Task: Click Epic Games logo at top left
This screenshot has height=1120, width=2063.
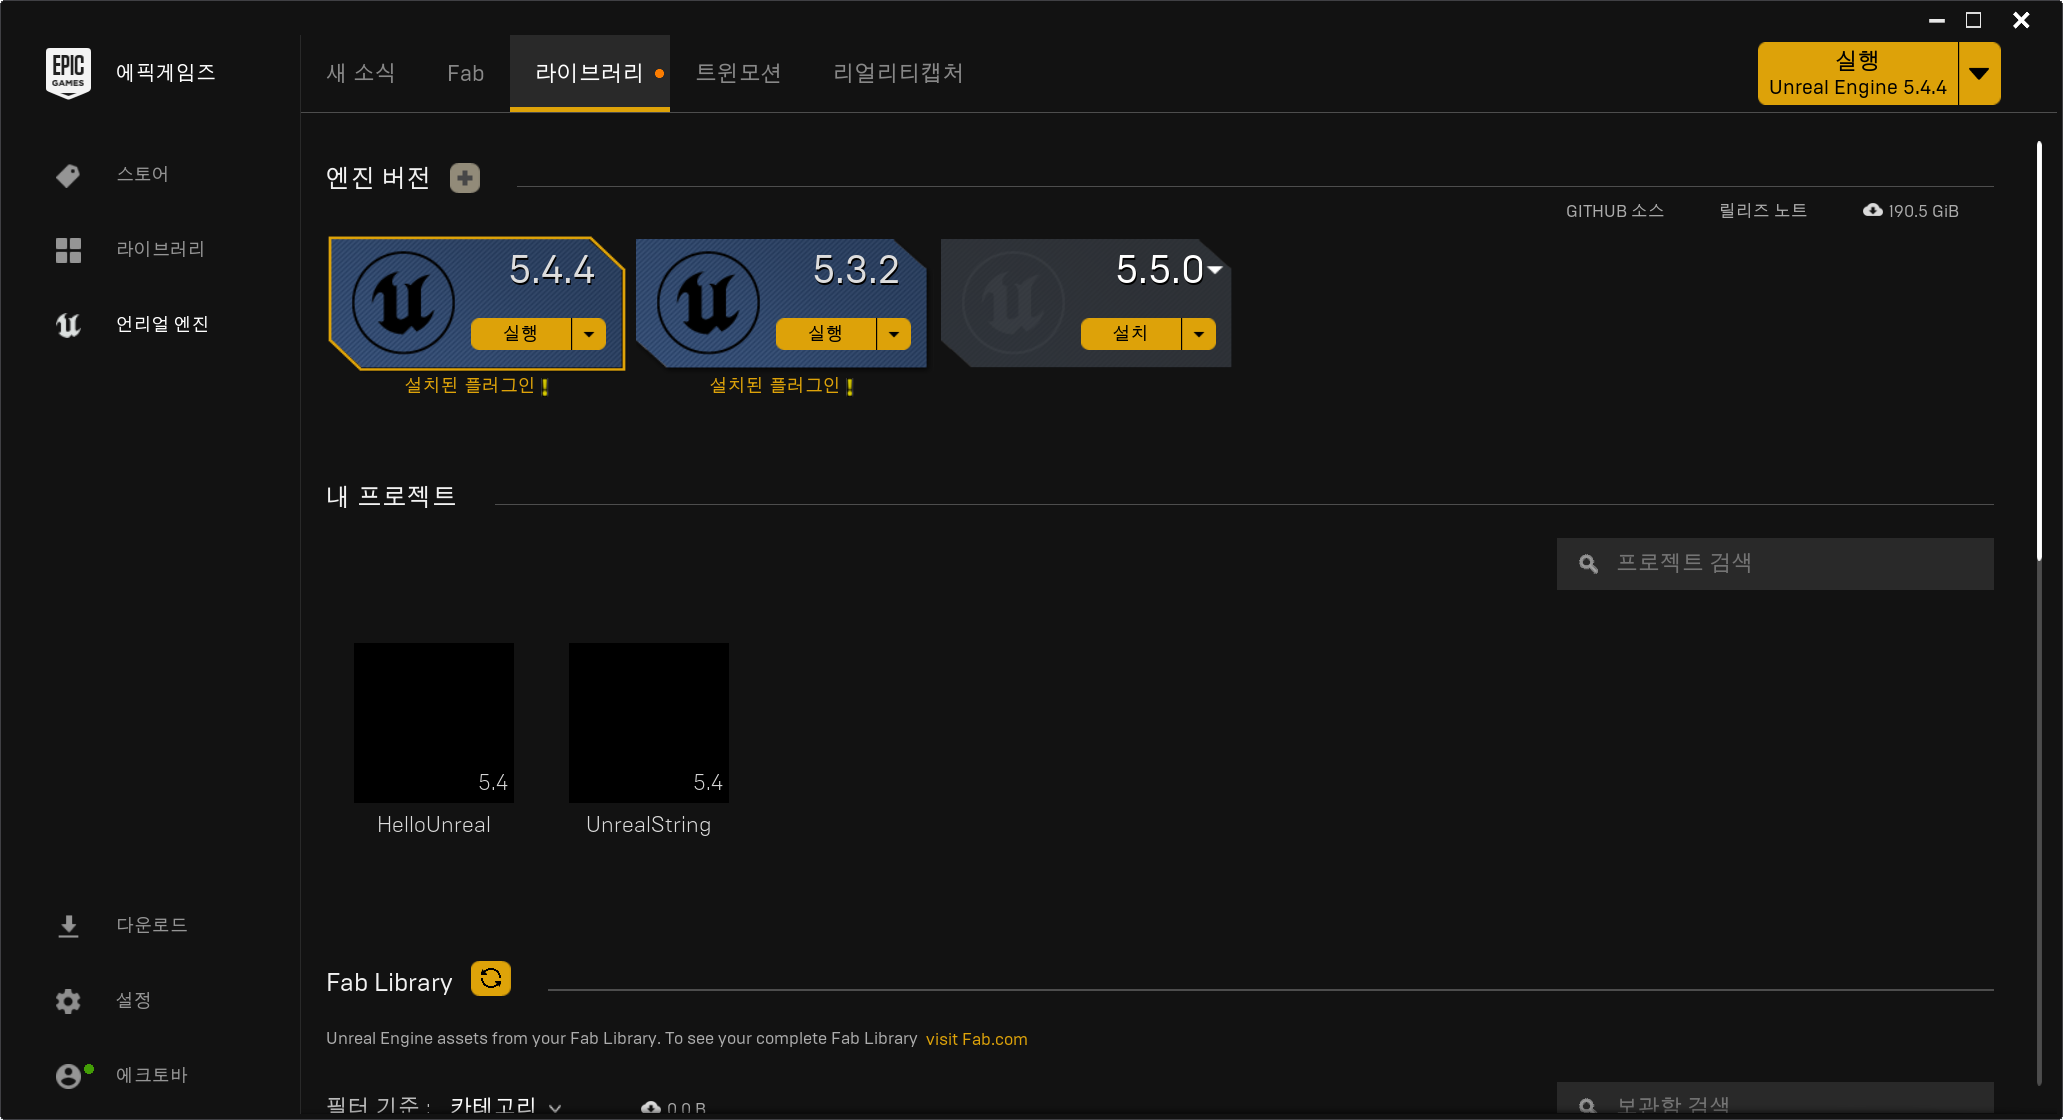Action: pyautogui.click(x=68, y=72)
